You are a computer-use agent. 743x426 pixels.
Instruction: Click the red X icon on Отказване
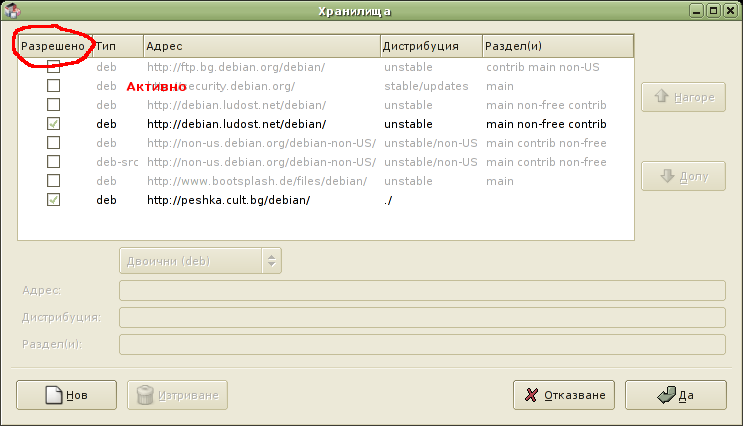point(532,396)
